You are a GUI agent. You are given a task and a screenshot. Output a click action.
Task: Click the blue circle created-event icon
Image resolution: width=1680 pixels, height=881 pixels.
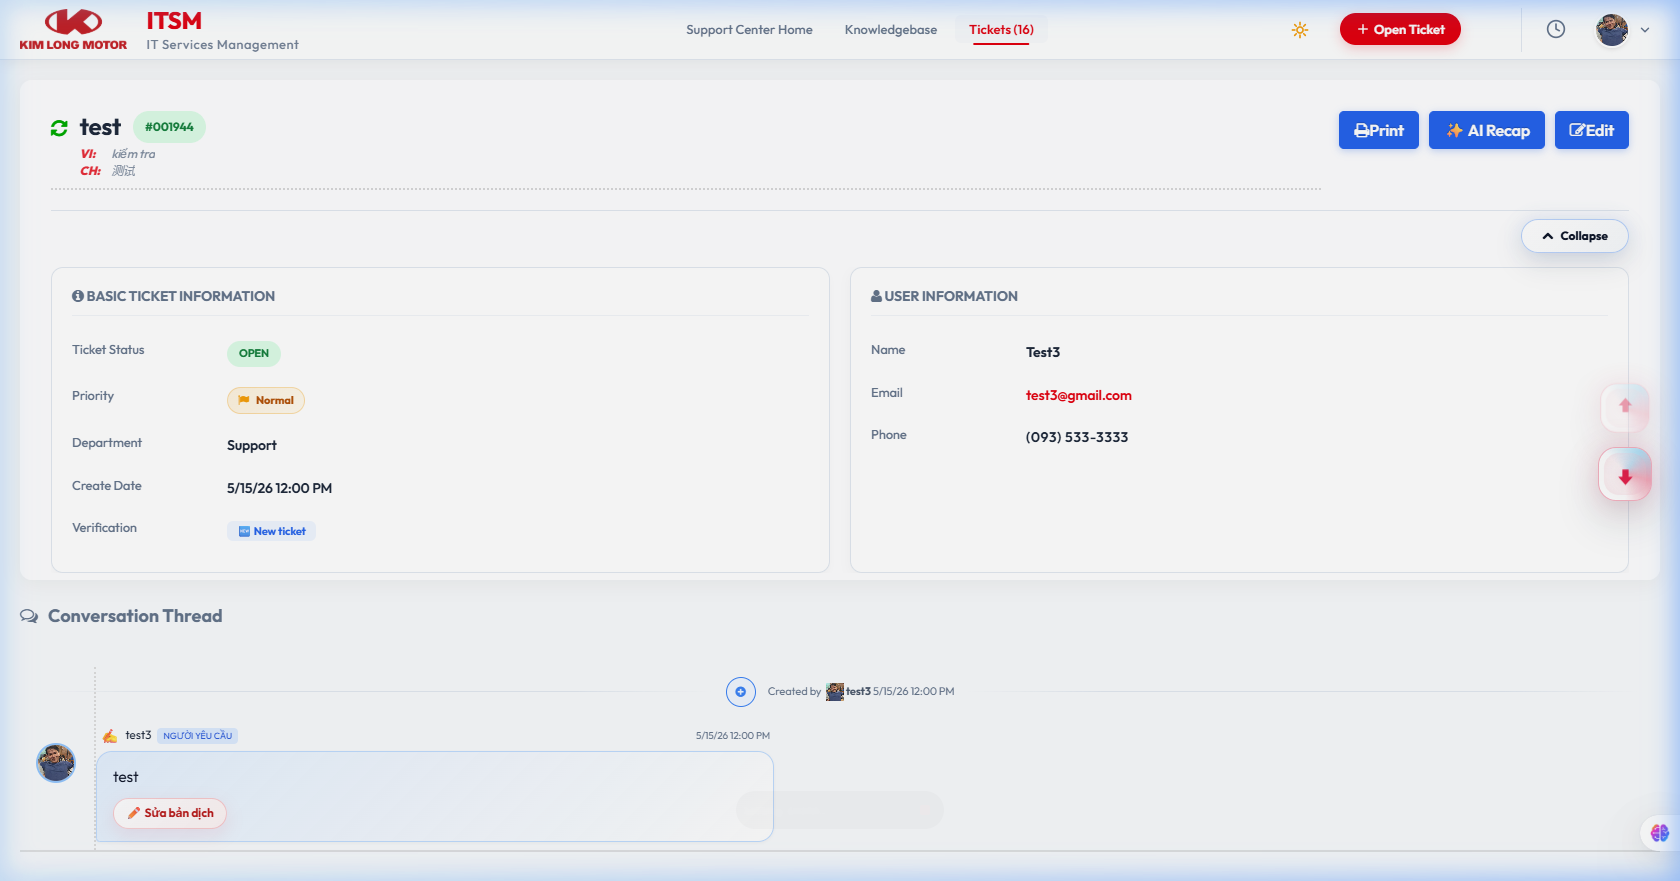[741, 691]
